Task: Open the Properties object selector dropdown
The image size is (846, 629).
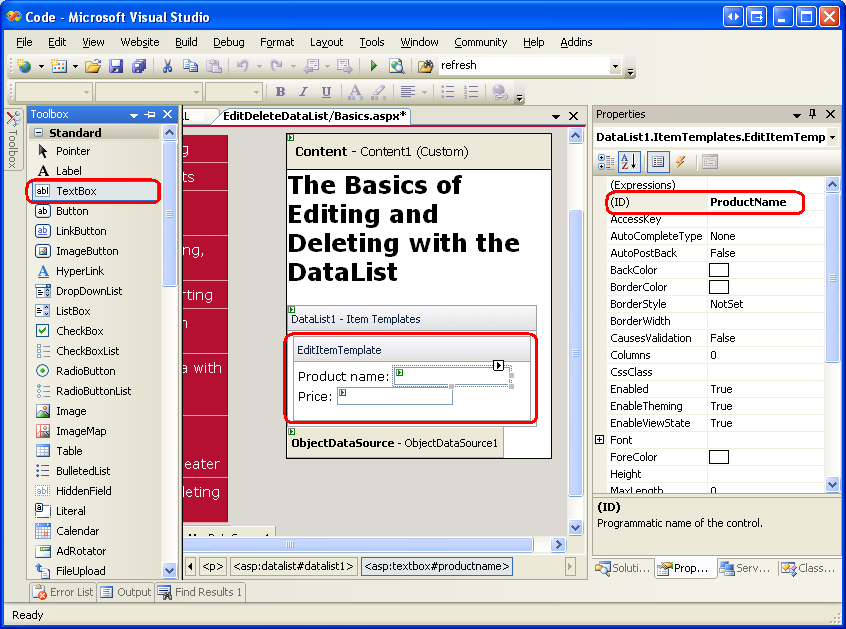Action: coord(832,137)
